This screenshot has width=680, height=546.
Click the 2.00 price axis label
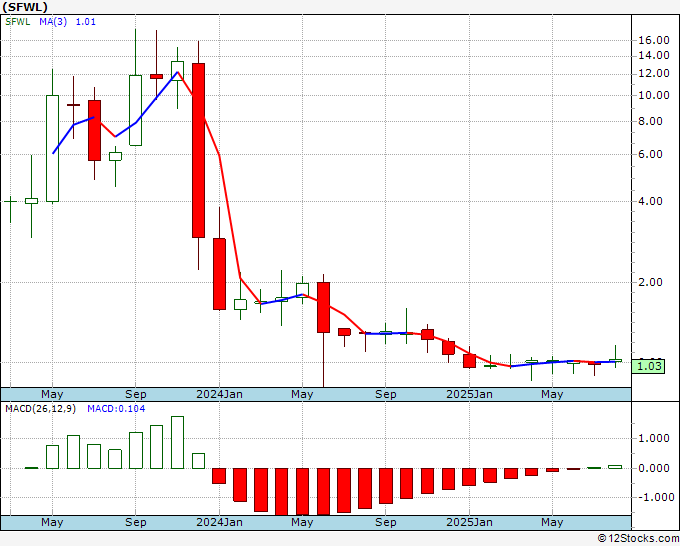point(651,282)
